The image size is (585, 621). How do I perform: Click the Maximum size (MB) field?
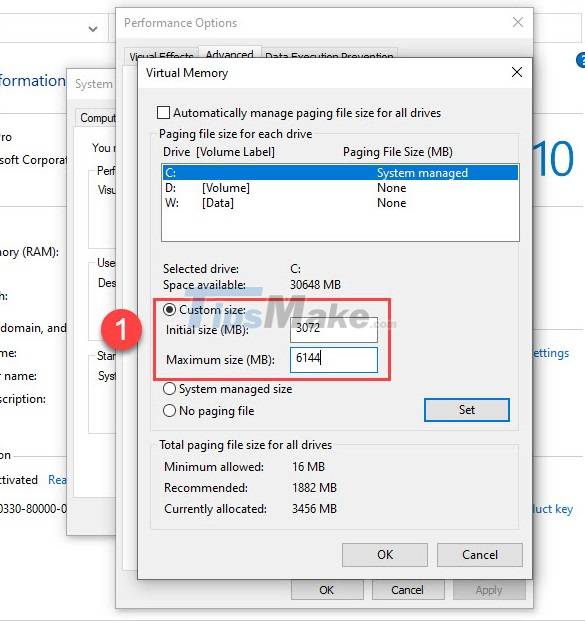[333, 360]
